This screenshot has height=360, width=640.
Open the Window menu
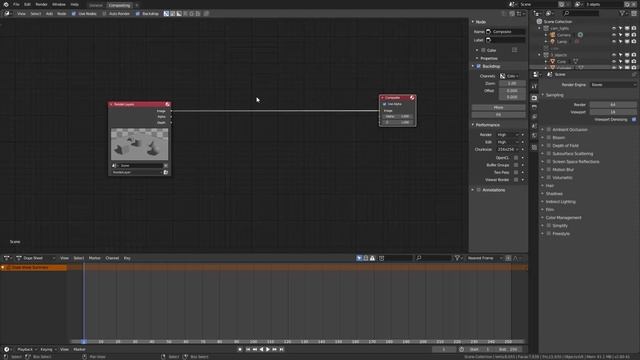(59, 4)
